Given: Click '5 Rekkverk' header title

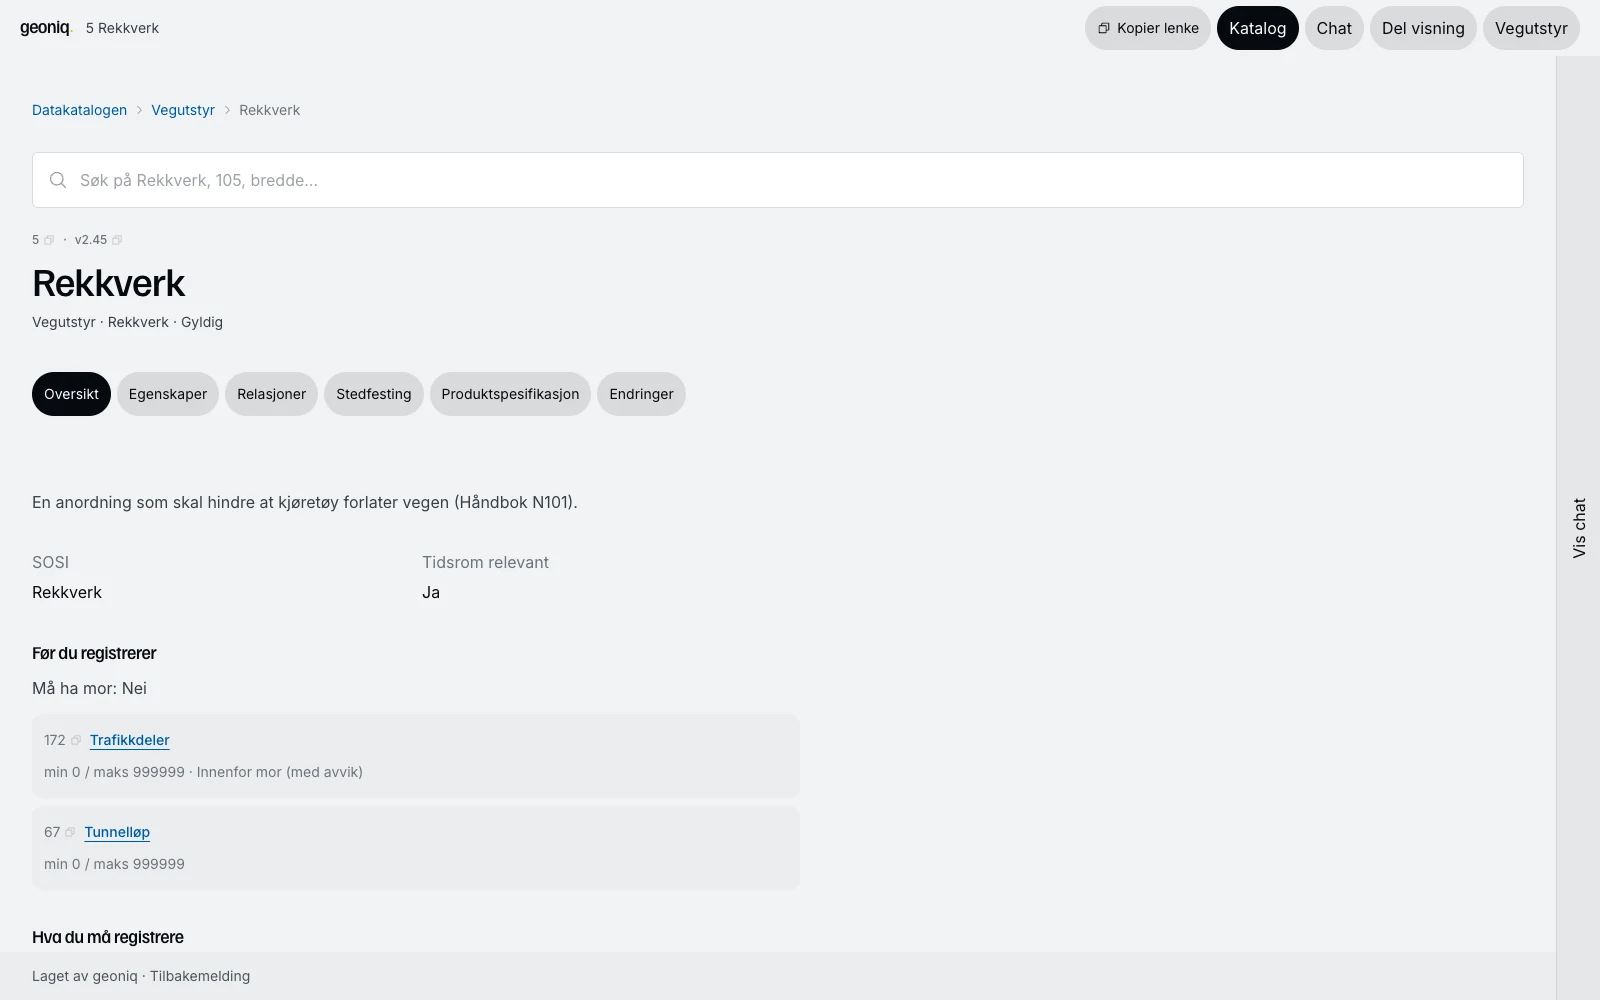Looking at the screenshot, I should [x=122, y=28].
